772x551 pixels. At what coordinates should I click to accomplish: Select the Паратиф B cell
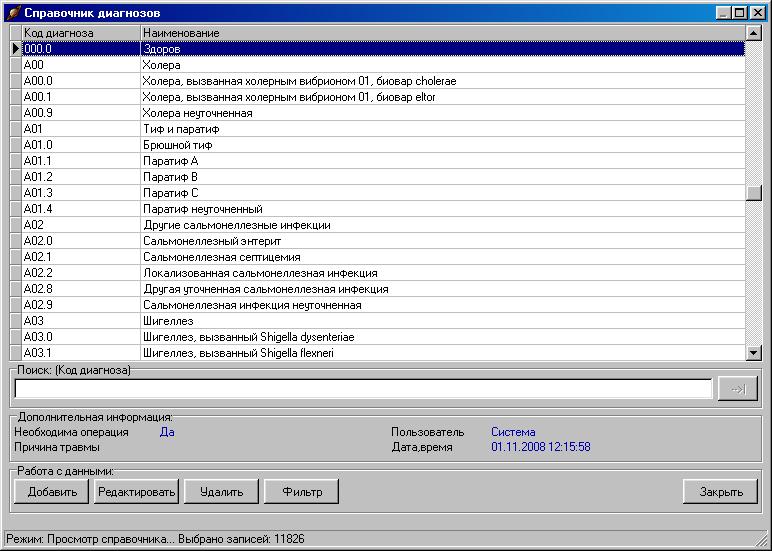coord(443,177)
